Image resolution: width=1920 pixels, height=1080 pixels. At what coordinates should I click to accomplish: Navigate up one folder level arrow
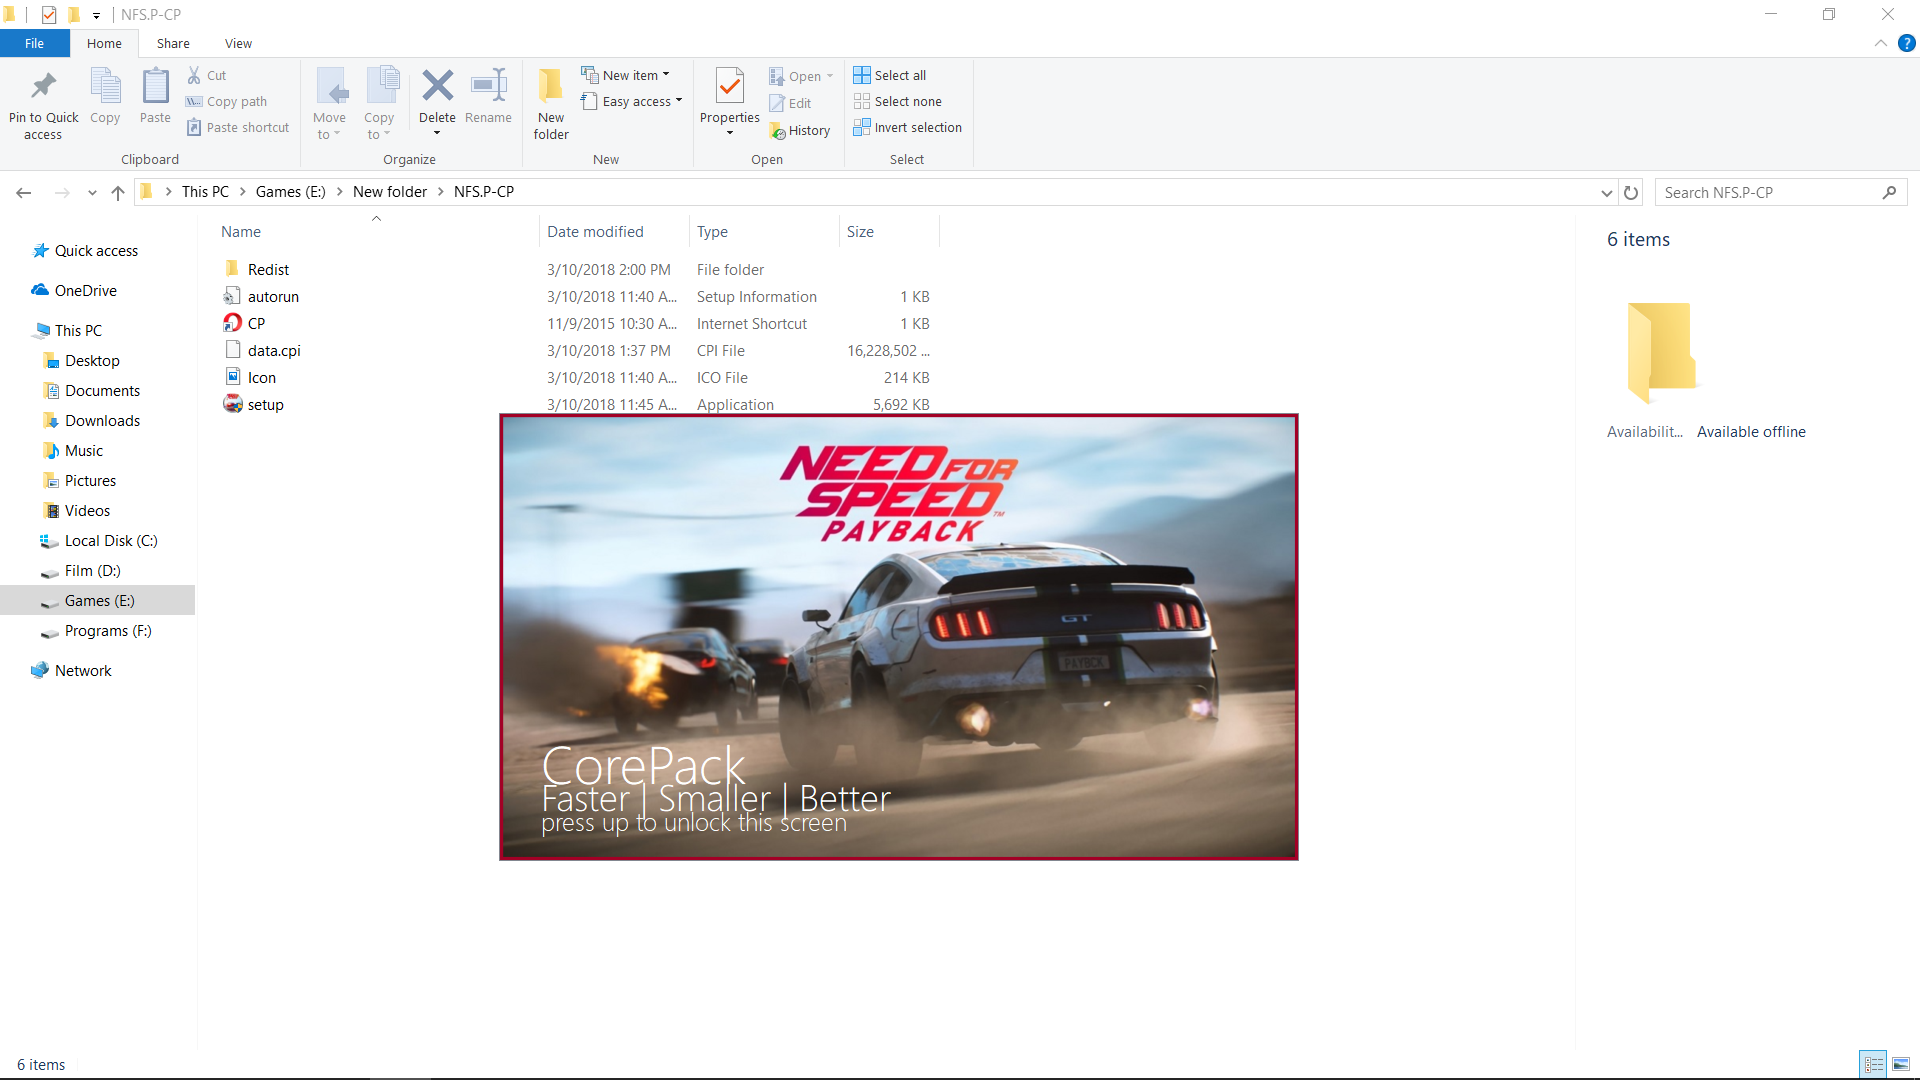(118, 192)
